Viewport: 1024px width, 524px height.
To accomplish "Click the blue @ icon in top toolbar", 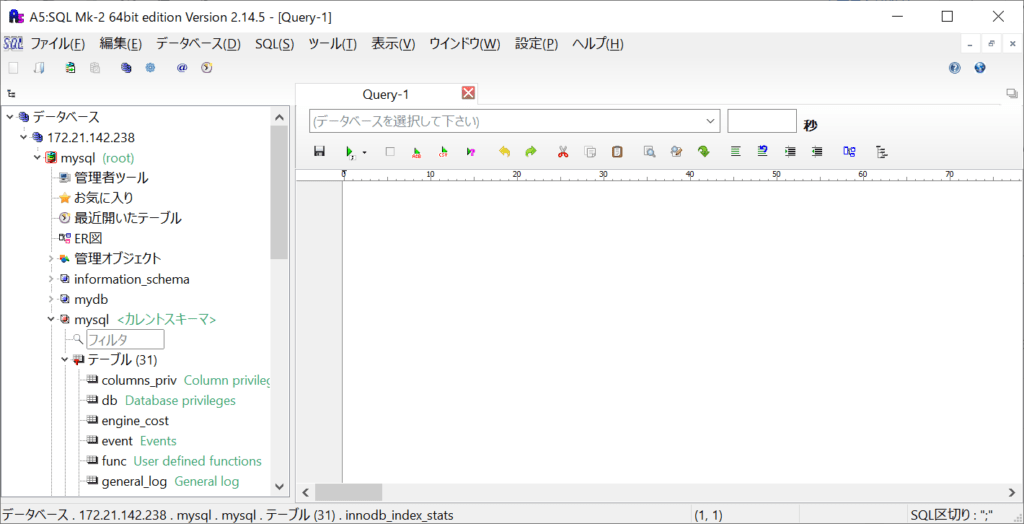I will [x=182, y=67].
